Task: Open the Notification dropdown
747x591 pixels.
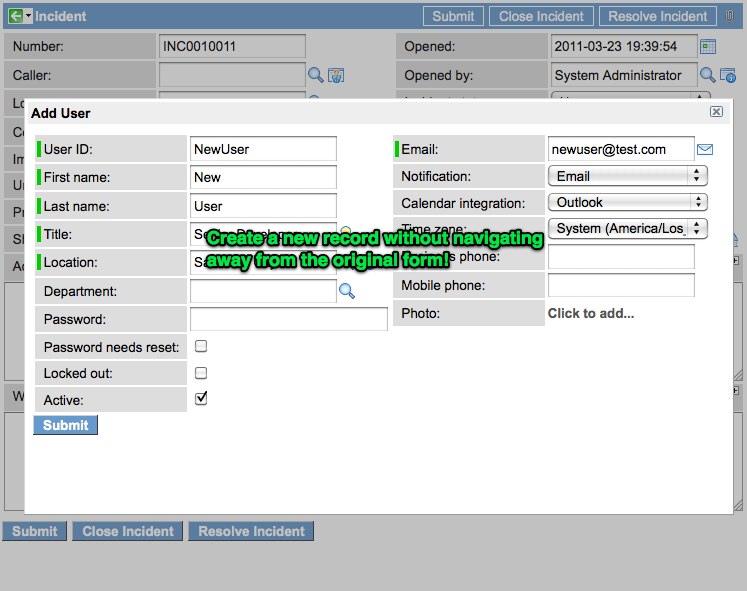Action: click(x=627, y=176)
